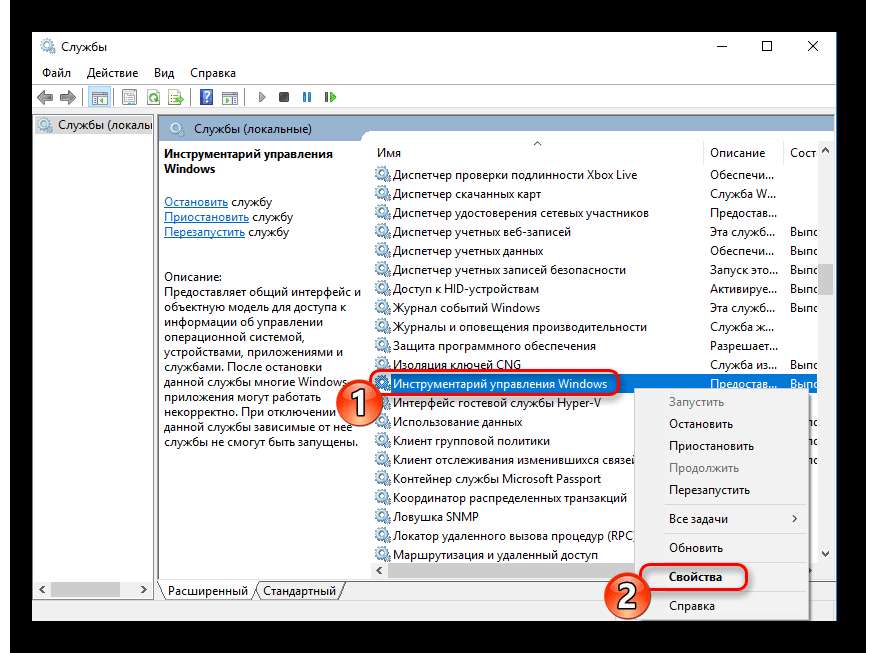Select Координатор распределенных транзакций service
This screenshot has height=653, width=869.
510,497
